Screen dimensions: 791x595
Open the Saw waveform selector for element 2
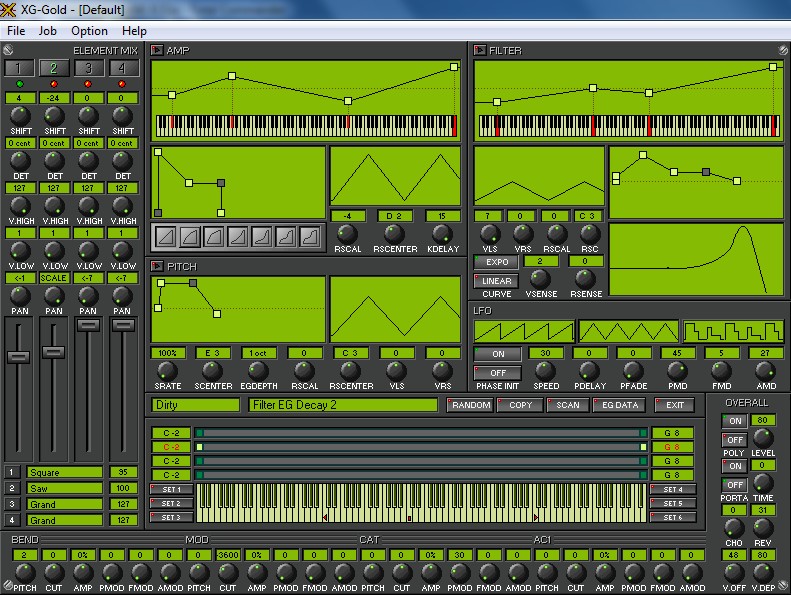64,488
